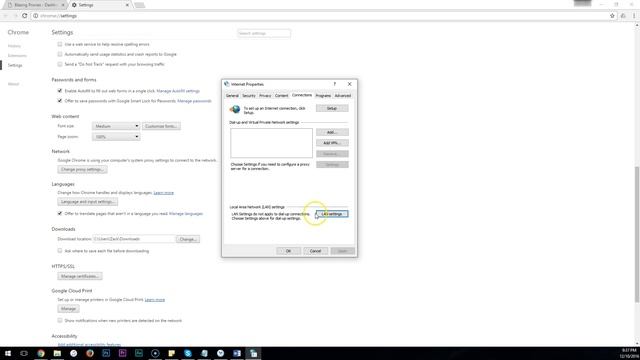Screen dimensions: 640x360
Task: Click the LAN settings button
Action: click(x=332, y=214)
